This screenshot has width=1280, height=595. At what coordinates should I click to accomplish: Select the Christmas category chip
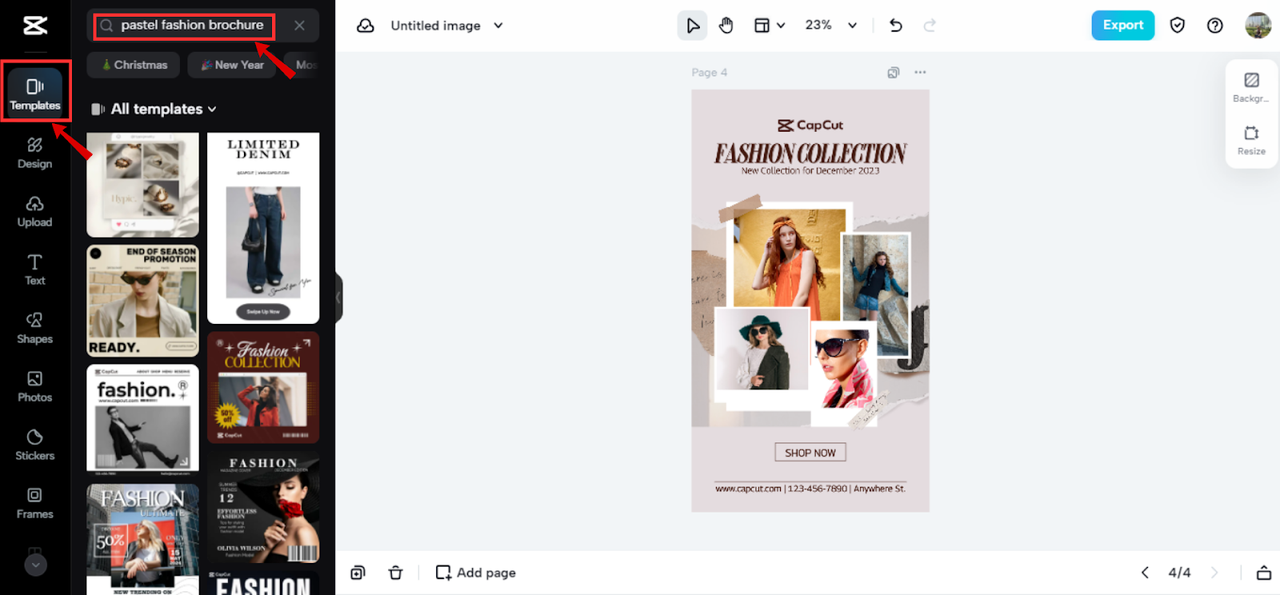tap(134, 65)
